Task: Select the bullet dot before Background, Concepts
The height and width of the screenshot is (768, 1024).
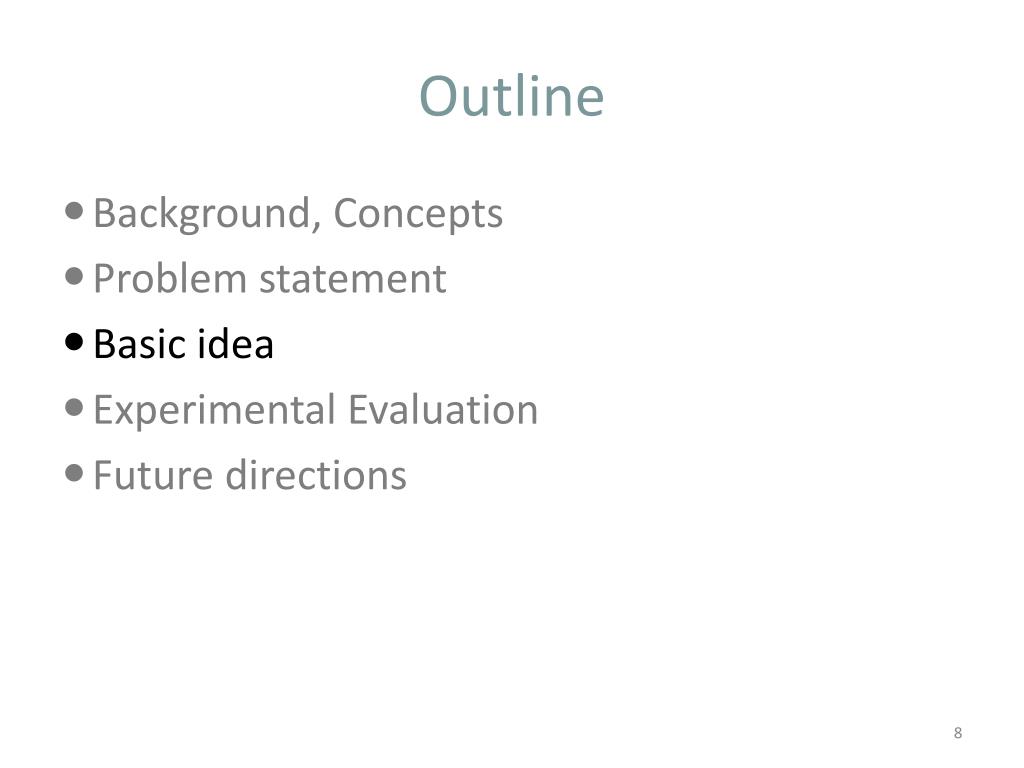Action: pos(74,211)
